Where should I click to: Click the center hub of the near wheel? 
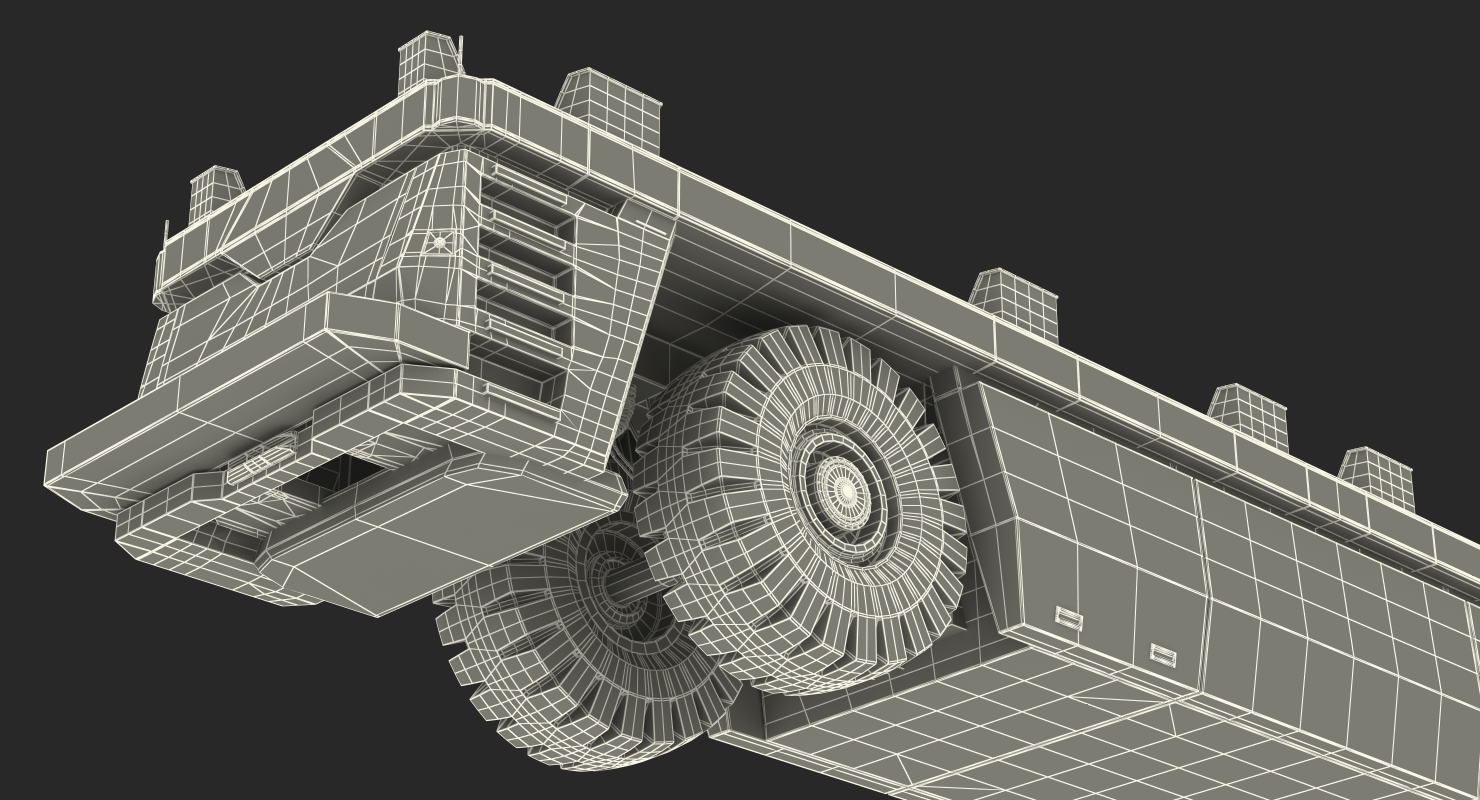pyautogui.click(x=845, y=490)
